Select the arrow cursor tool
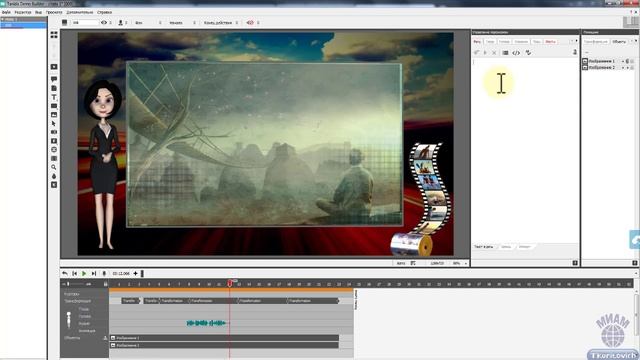The height and width of the screenshot is (360, 640). 54,123
